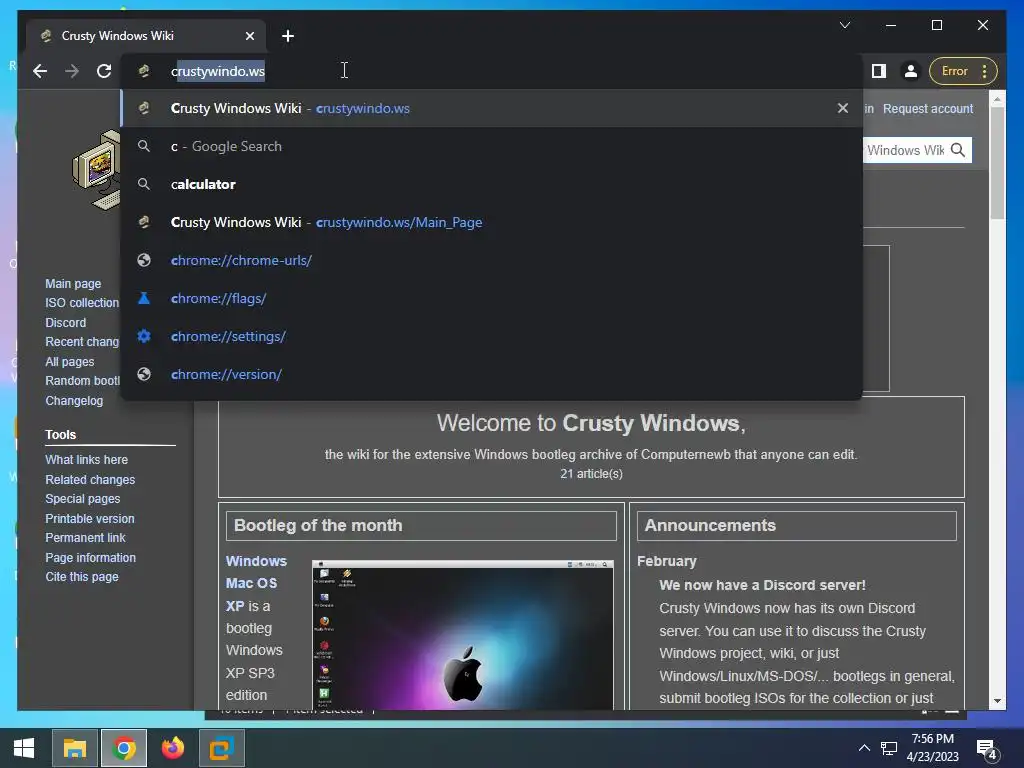Select the Crusty Windows Wiki crustywindo.ws suggestion
The width and height of the screenshot is (1024, 768).
click(x=491, y=108)
